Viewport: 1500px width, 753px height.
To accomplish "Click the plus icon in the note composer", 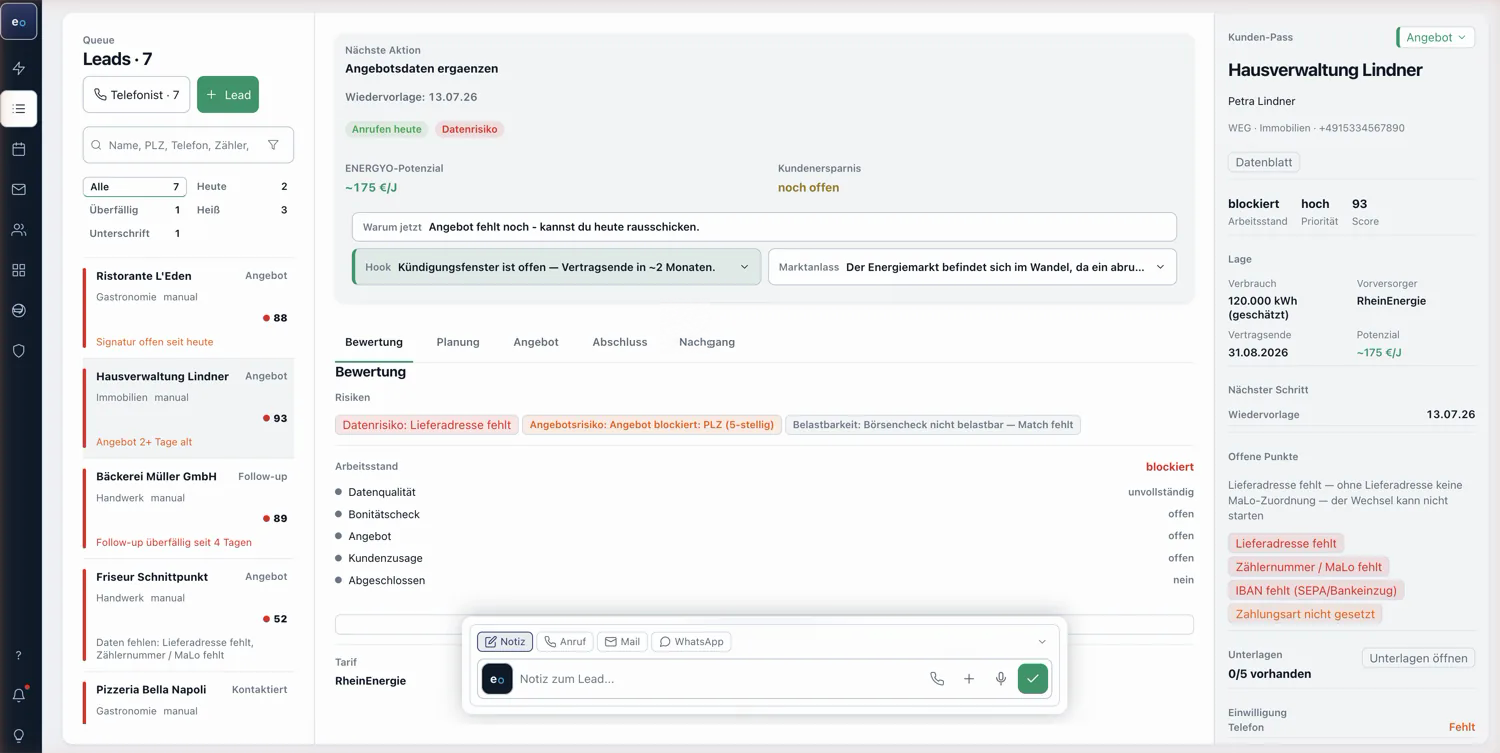I will pyautogui.click(x=969, y=679).
